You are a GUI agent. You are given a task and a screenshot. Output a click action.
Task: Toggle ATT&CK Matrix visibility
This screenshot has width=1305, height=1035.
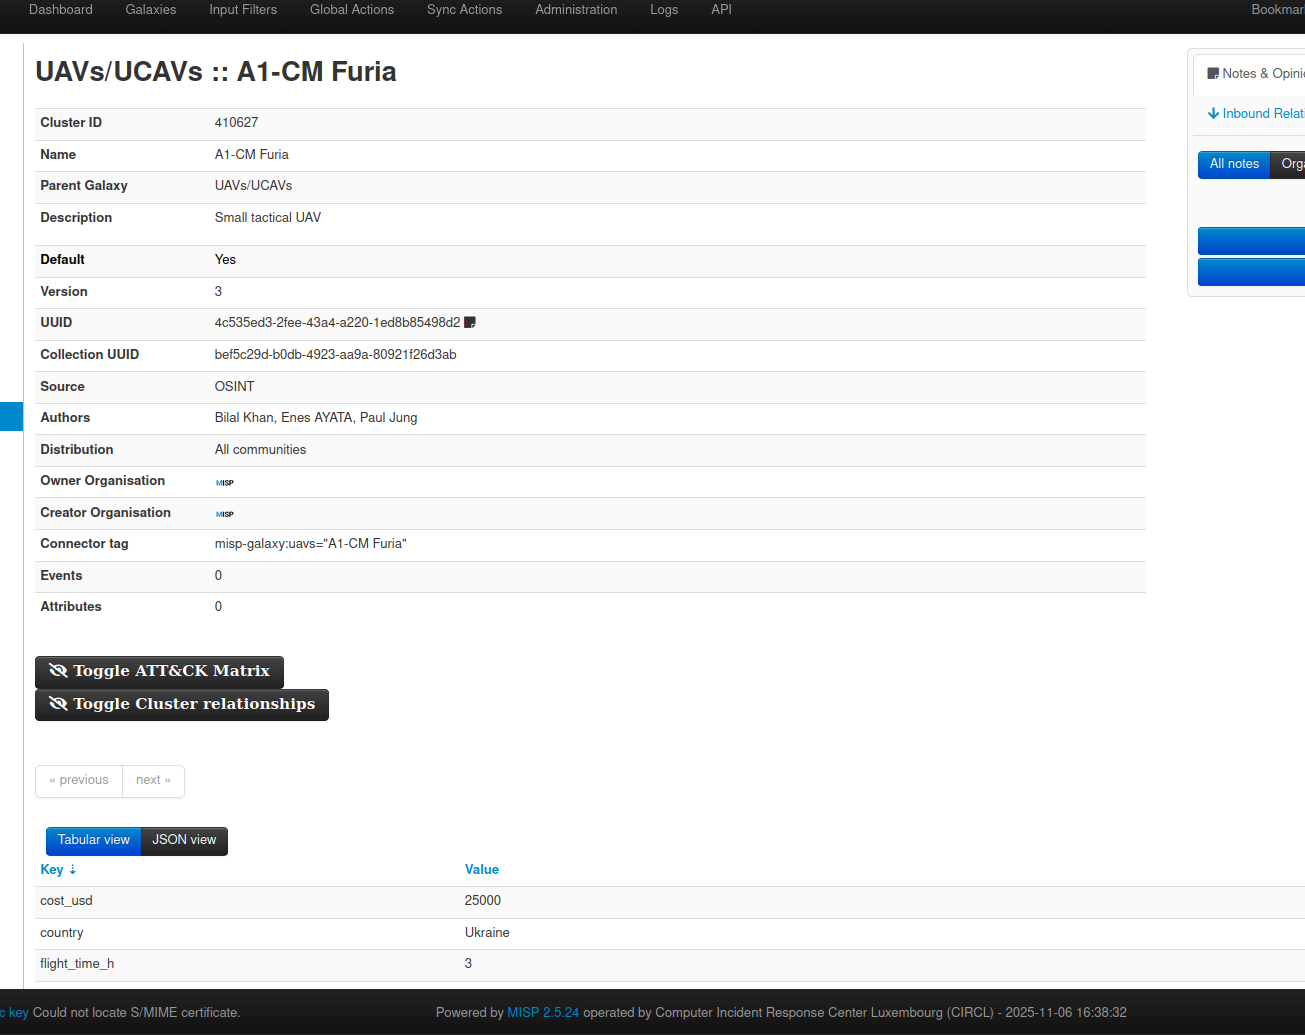tap(160, 672)
